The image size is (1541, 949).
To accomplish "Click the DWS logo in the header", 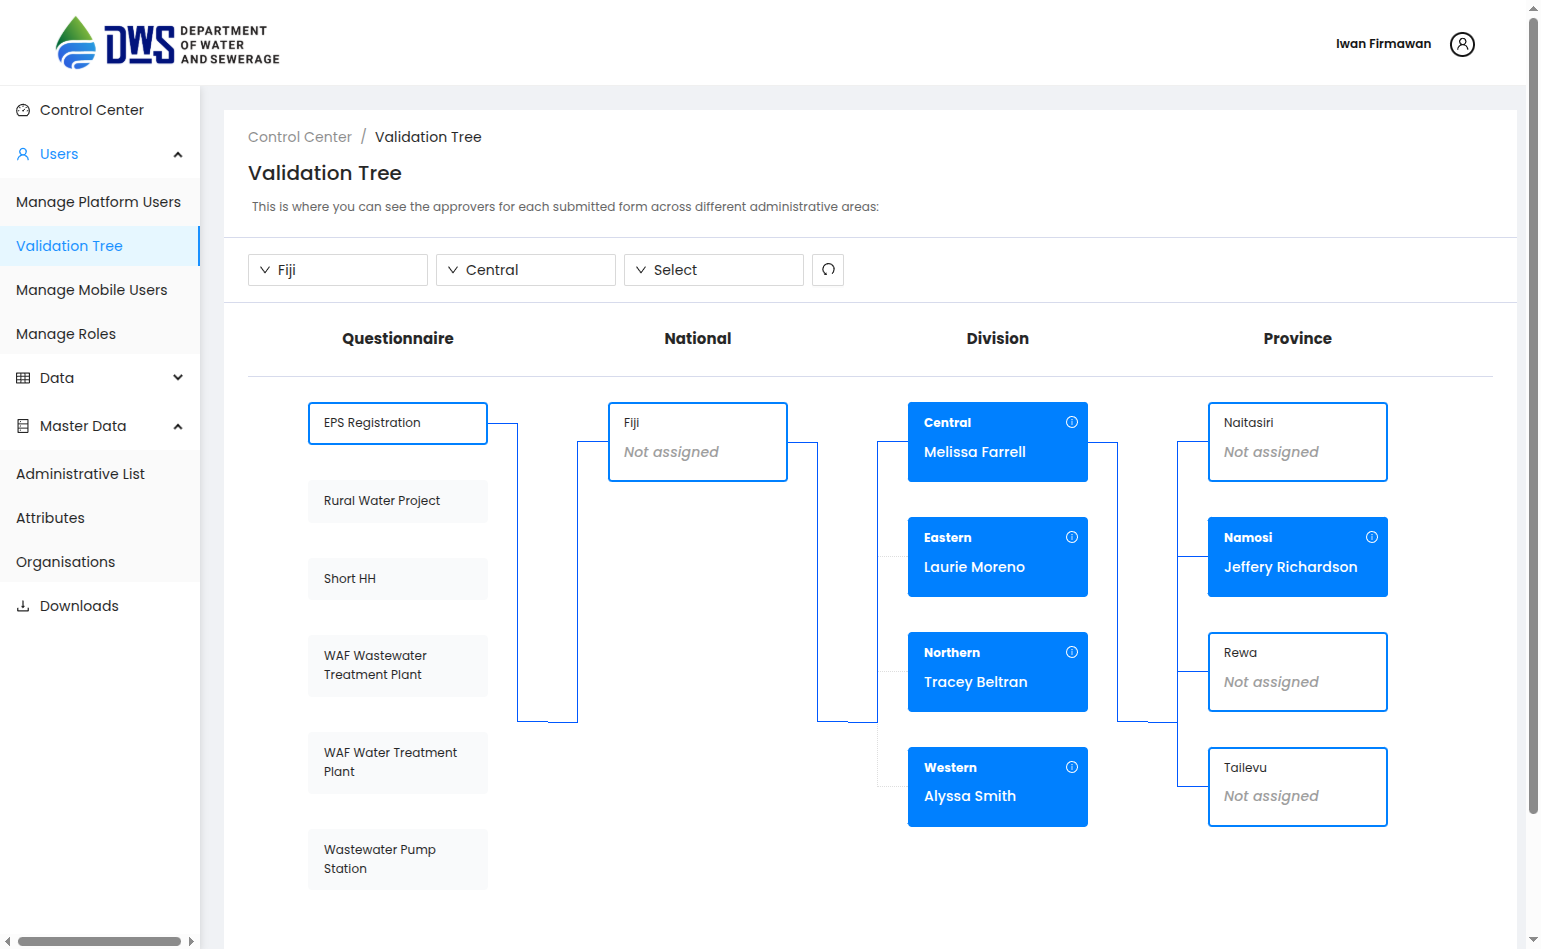I will coord(168,43).
